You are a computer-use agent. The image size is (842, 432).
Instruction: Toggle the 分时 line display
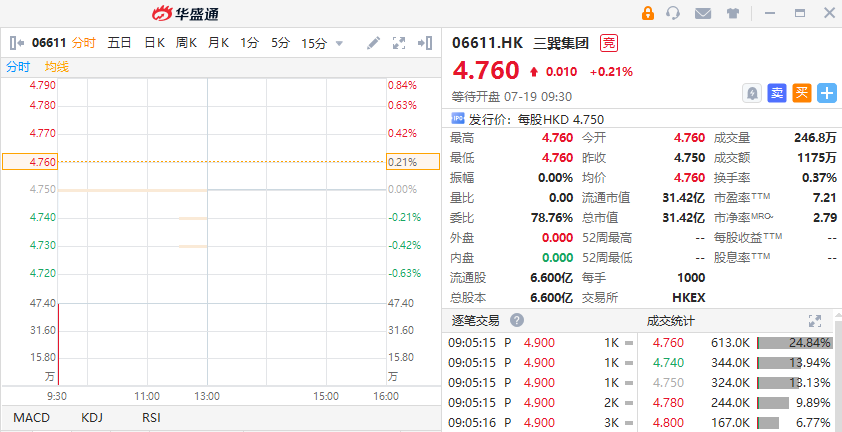coord(19,66)
